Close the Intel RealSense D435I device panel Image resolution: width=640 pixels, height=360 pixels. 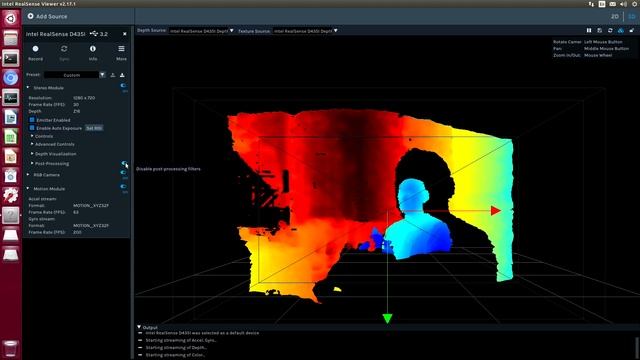tap(124, 34)
